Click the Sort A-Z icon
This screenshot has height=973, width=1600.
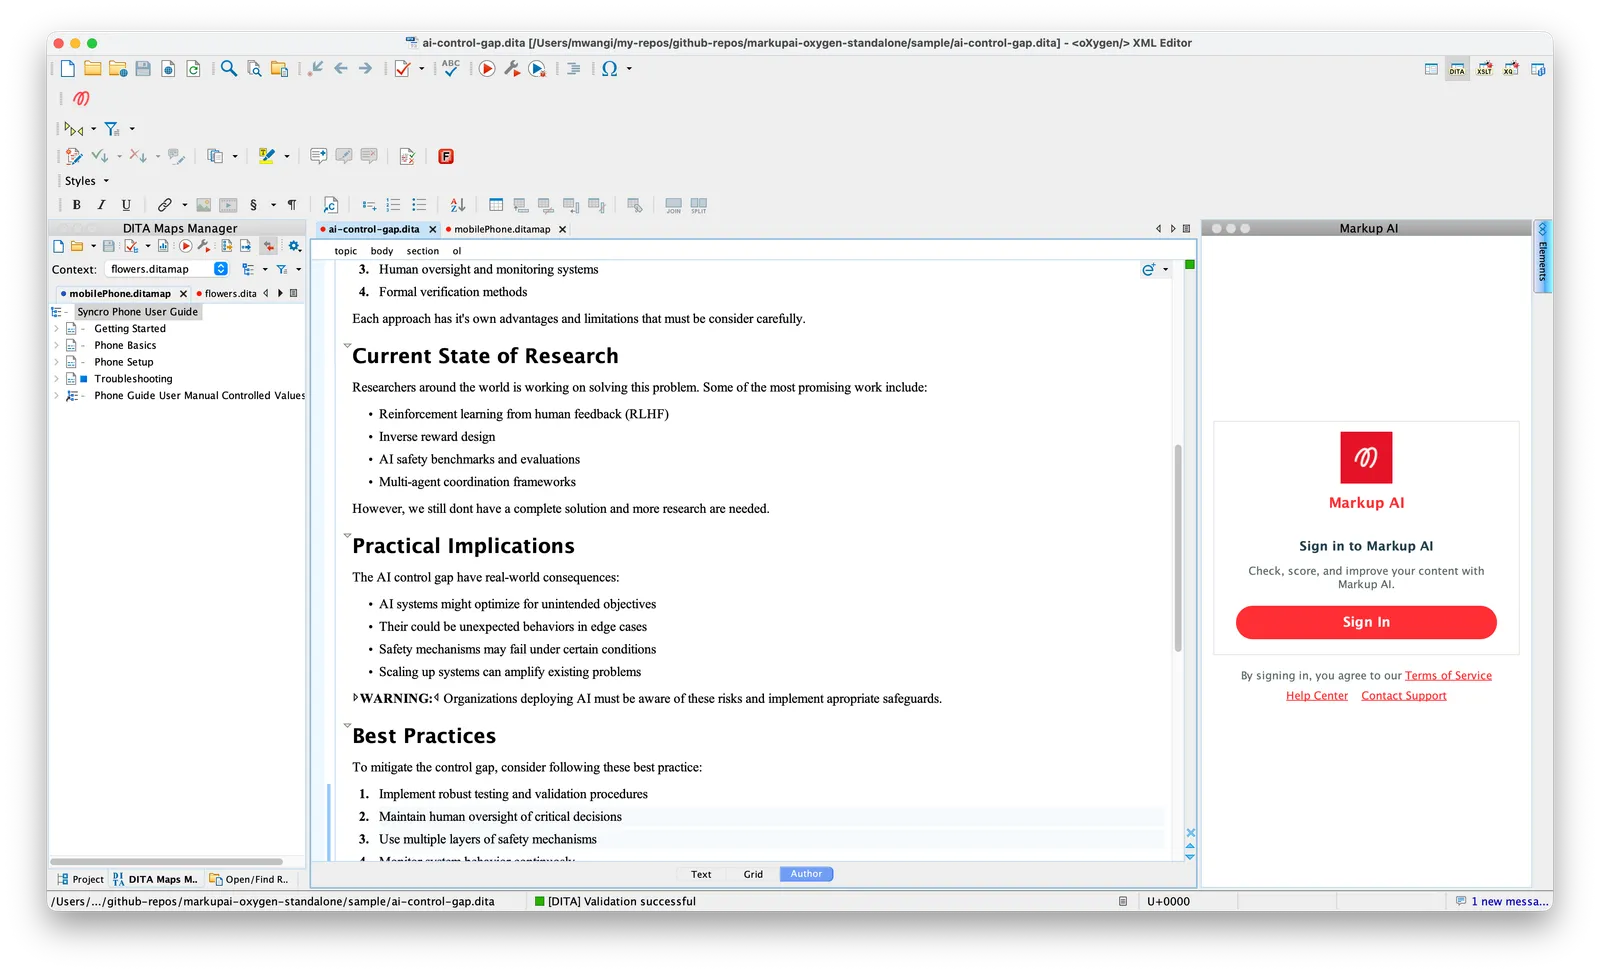click(x=458, y=205)
